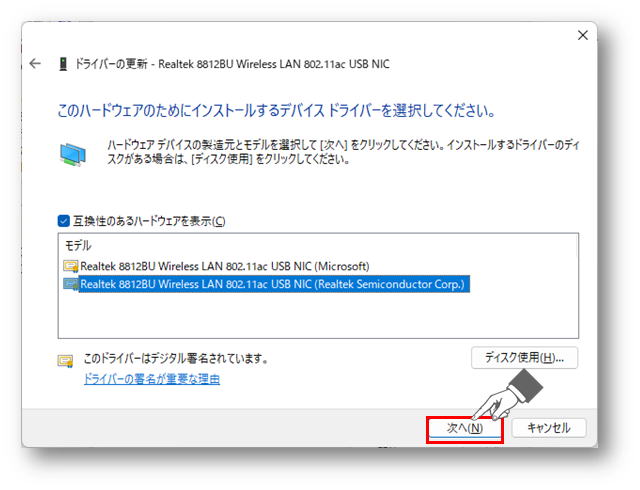
Task: Close the driver update dialog
Action: pos(582,36)
